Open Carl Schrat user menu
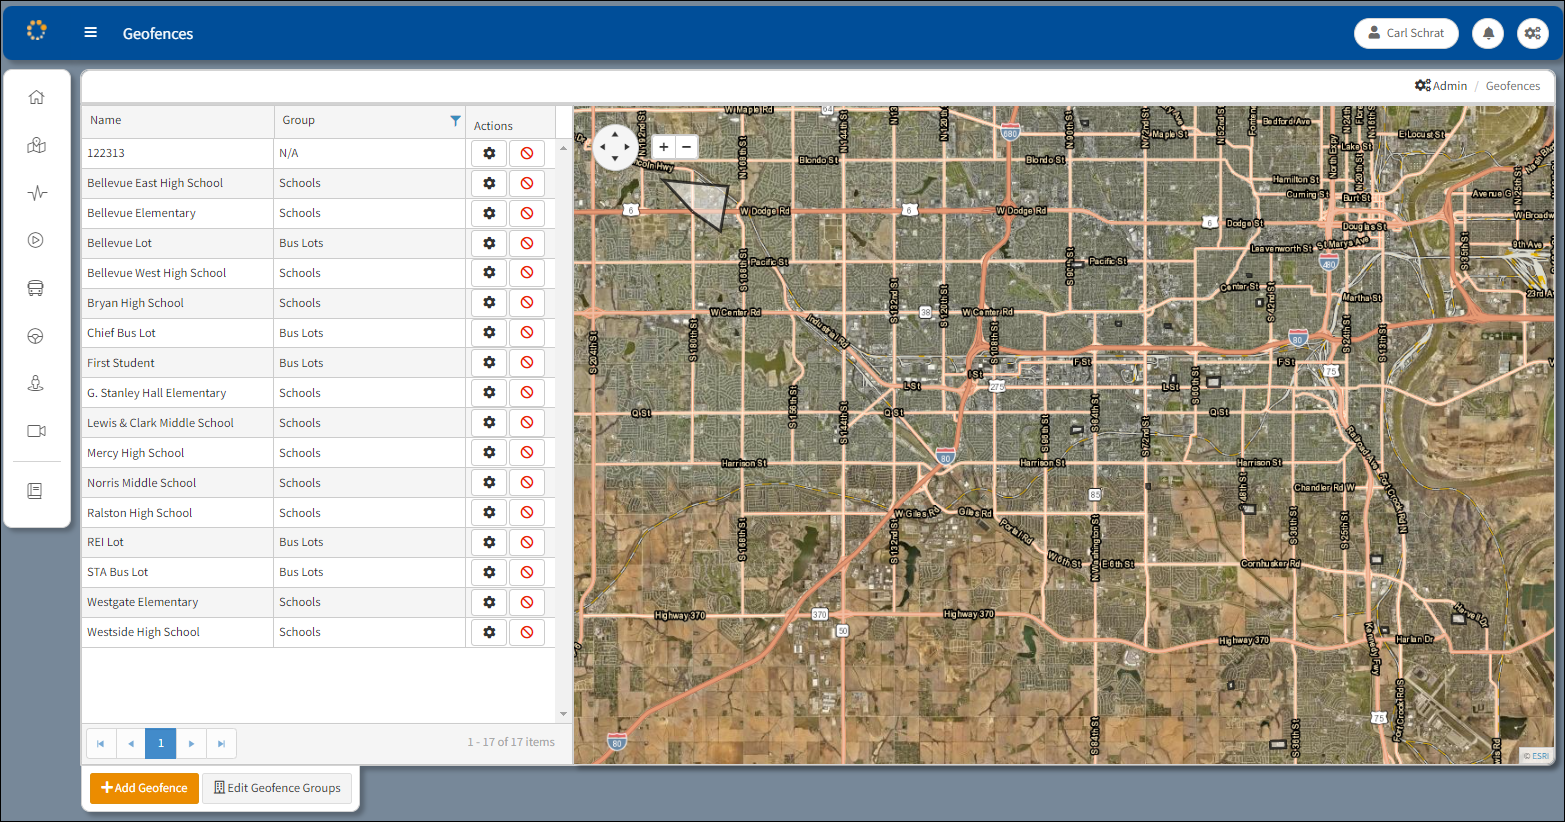 tap(1406, 33)
